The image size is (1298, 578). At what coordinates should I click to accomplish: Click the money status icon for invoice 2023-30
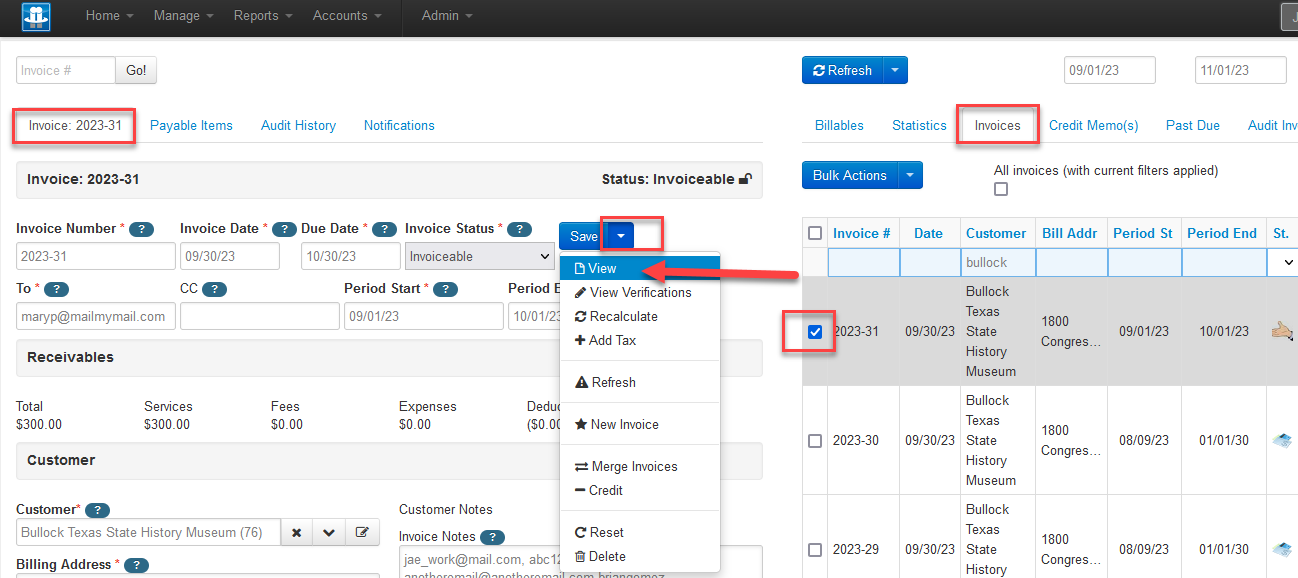click(x=1281, y=440)
